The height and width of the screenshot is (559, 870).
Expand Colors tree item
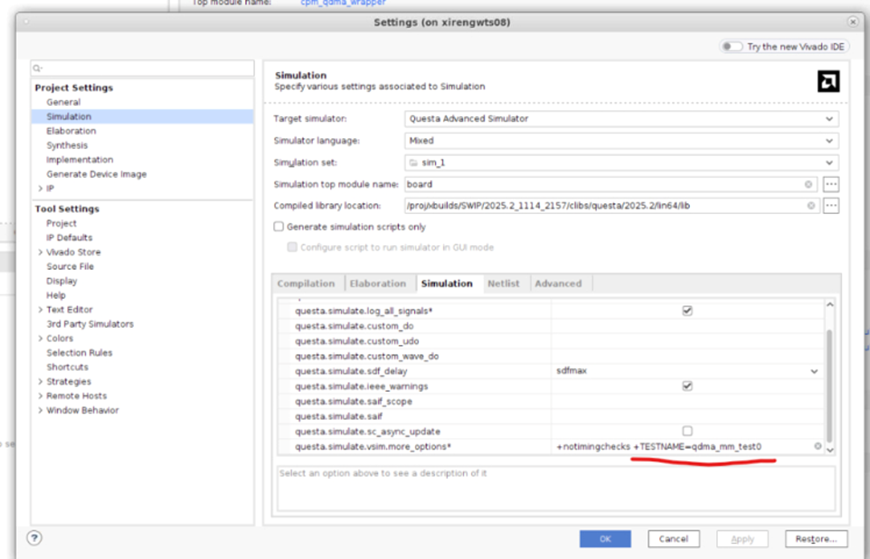pos(40,338)
